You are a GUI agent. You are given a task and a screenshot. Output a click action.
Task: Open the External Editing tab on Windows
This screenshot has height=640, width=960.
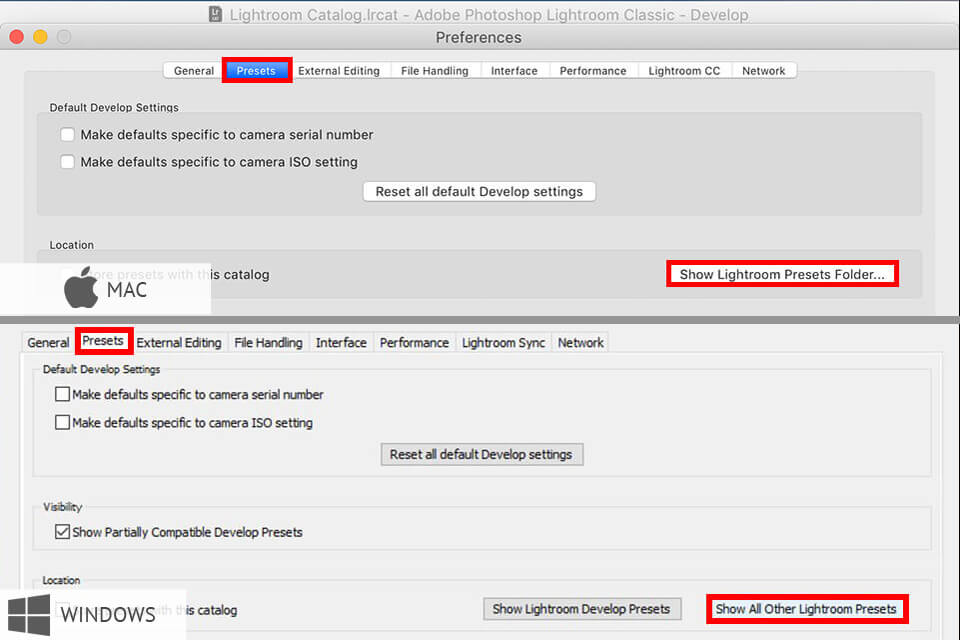click(179, 342)
